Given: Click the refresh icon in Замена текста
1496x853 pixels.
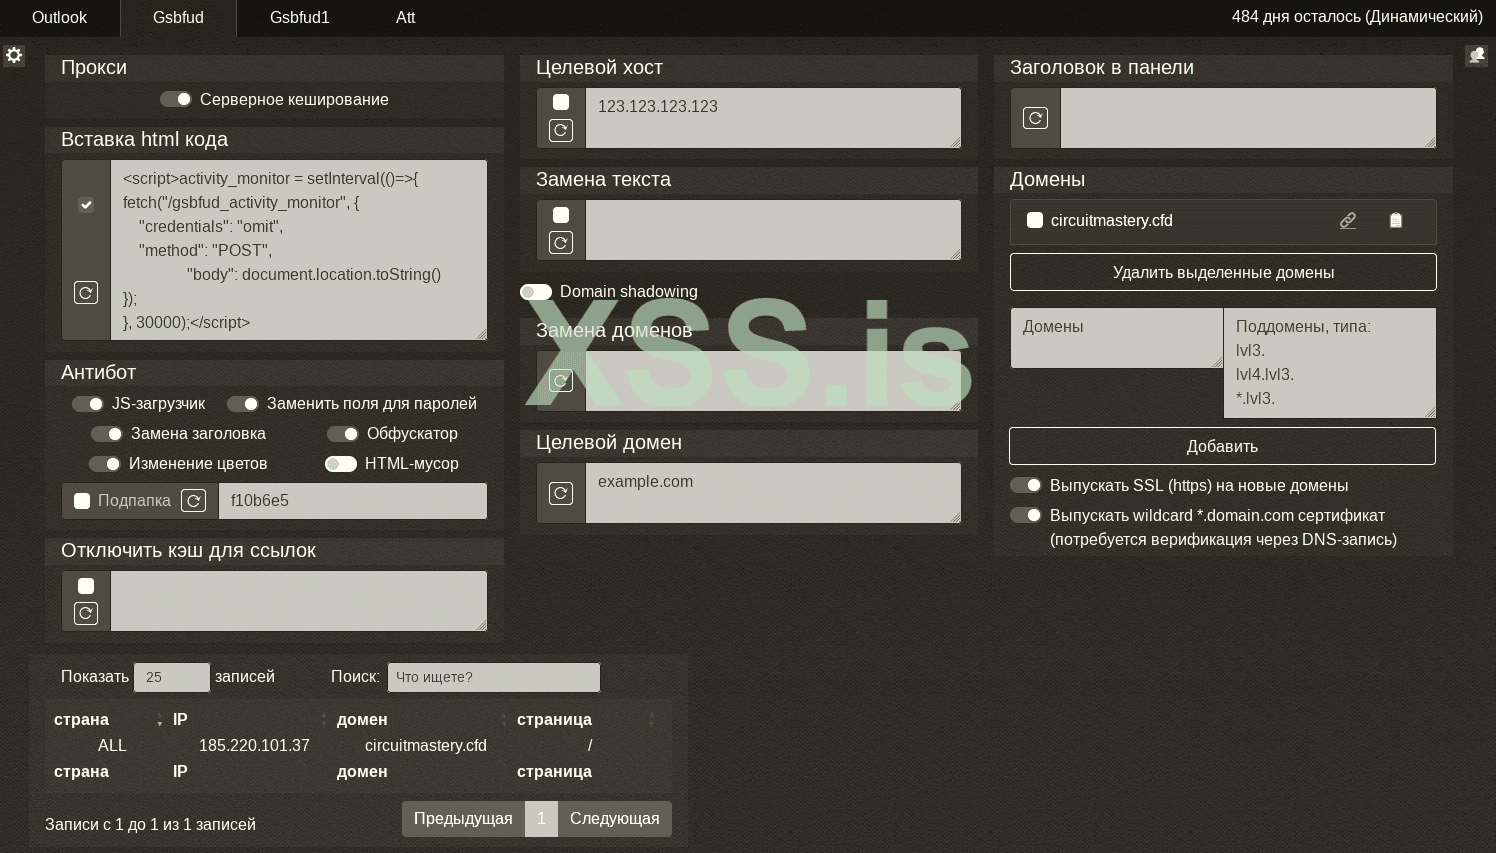Looking at the screenshot, I should click(561, 242).
